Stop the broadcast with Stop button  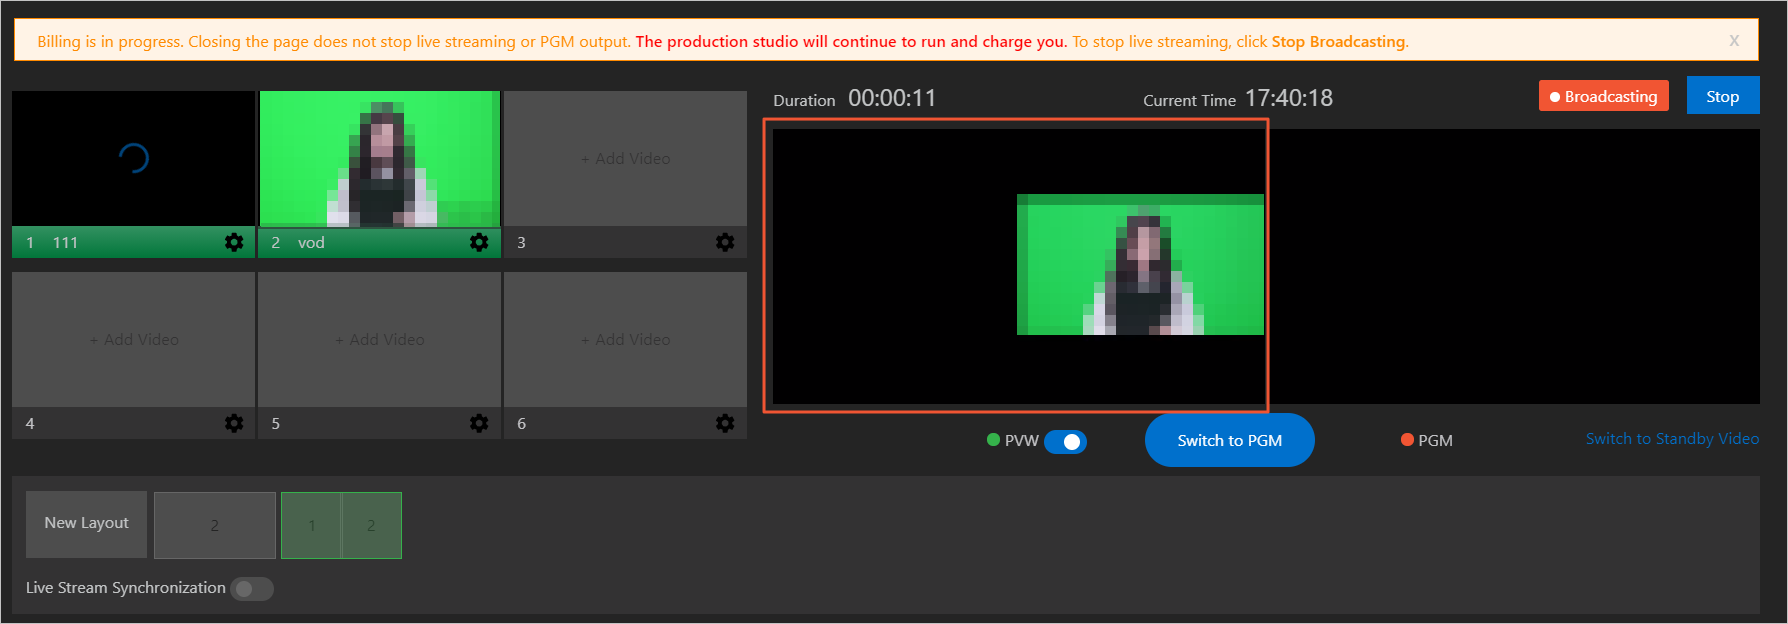pos(1722,96)
